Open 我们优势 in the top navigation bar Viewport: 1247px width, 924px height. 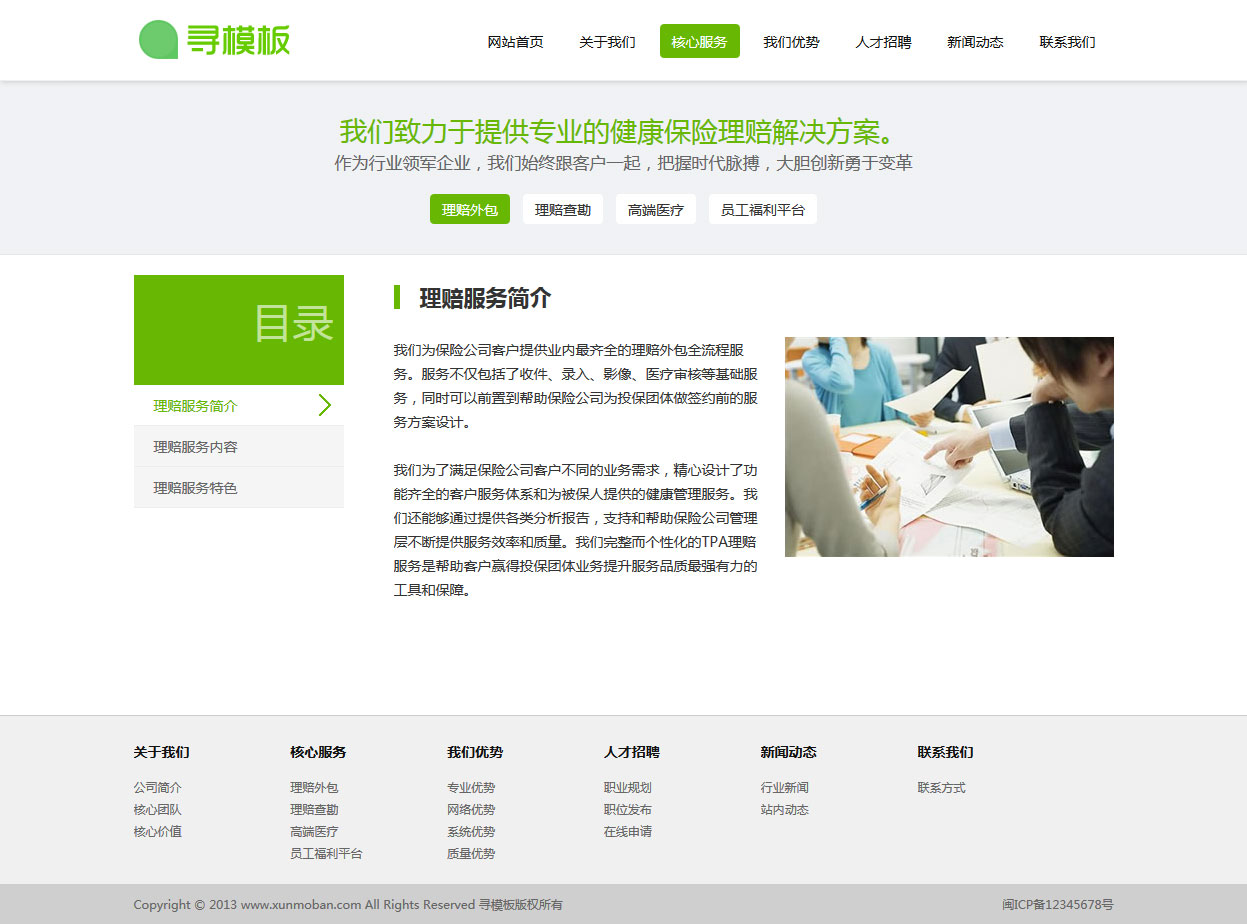792,42
